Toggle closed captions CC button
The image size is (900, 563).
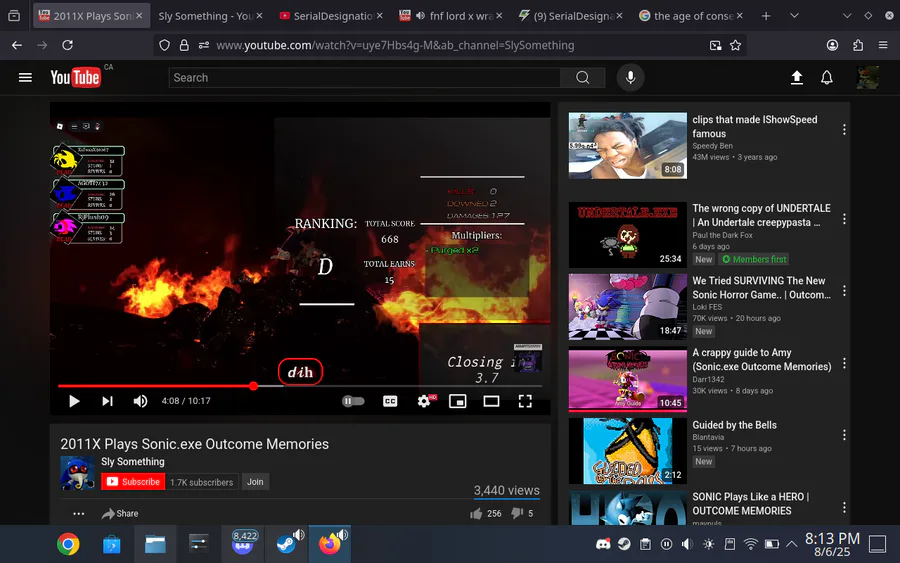[x=390, y=401]
